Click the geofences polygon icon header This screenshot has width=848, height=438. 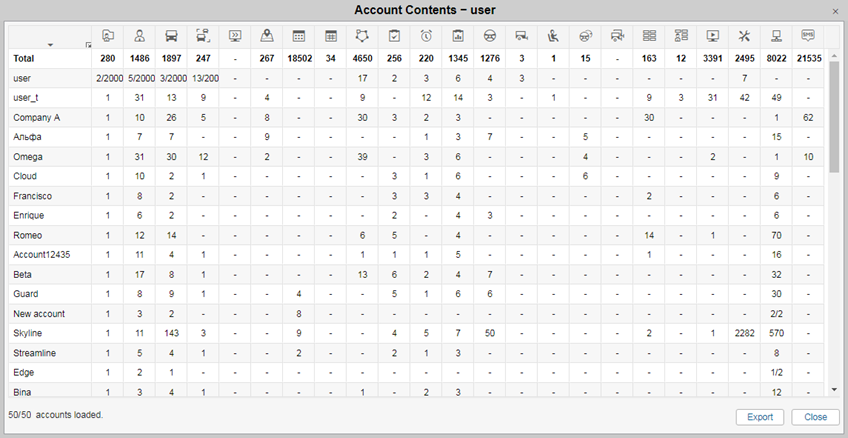pyautogui.click(x=362, y=36)
